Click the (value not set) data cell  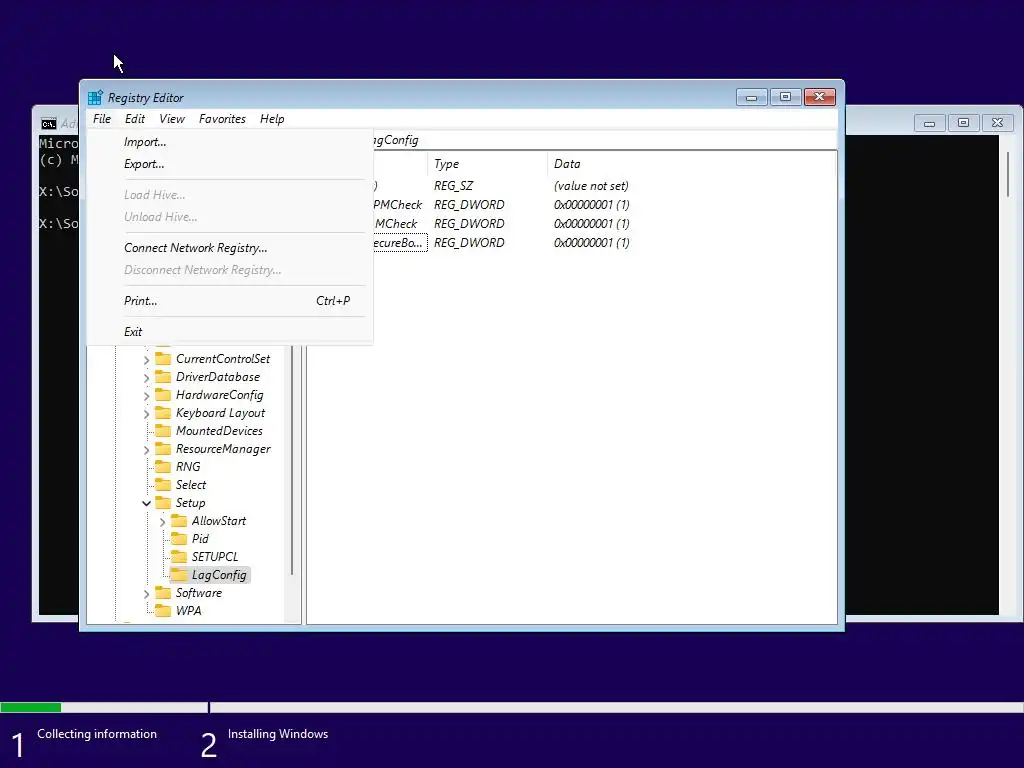tap(591, 185)
